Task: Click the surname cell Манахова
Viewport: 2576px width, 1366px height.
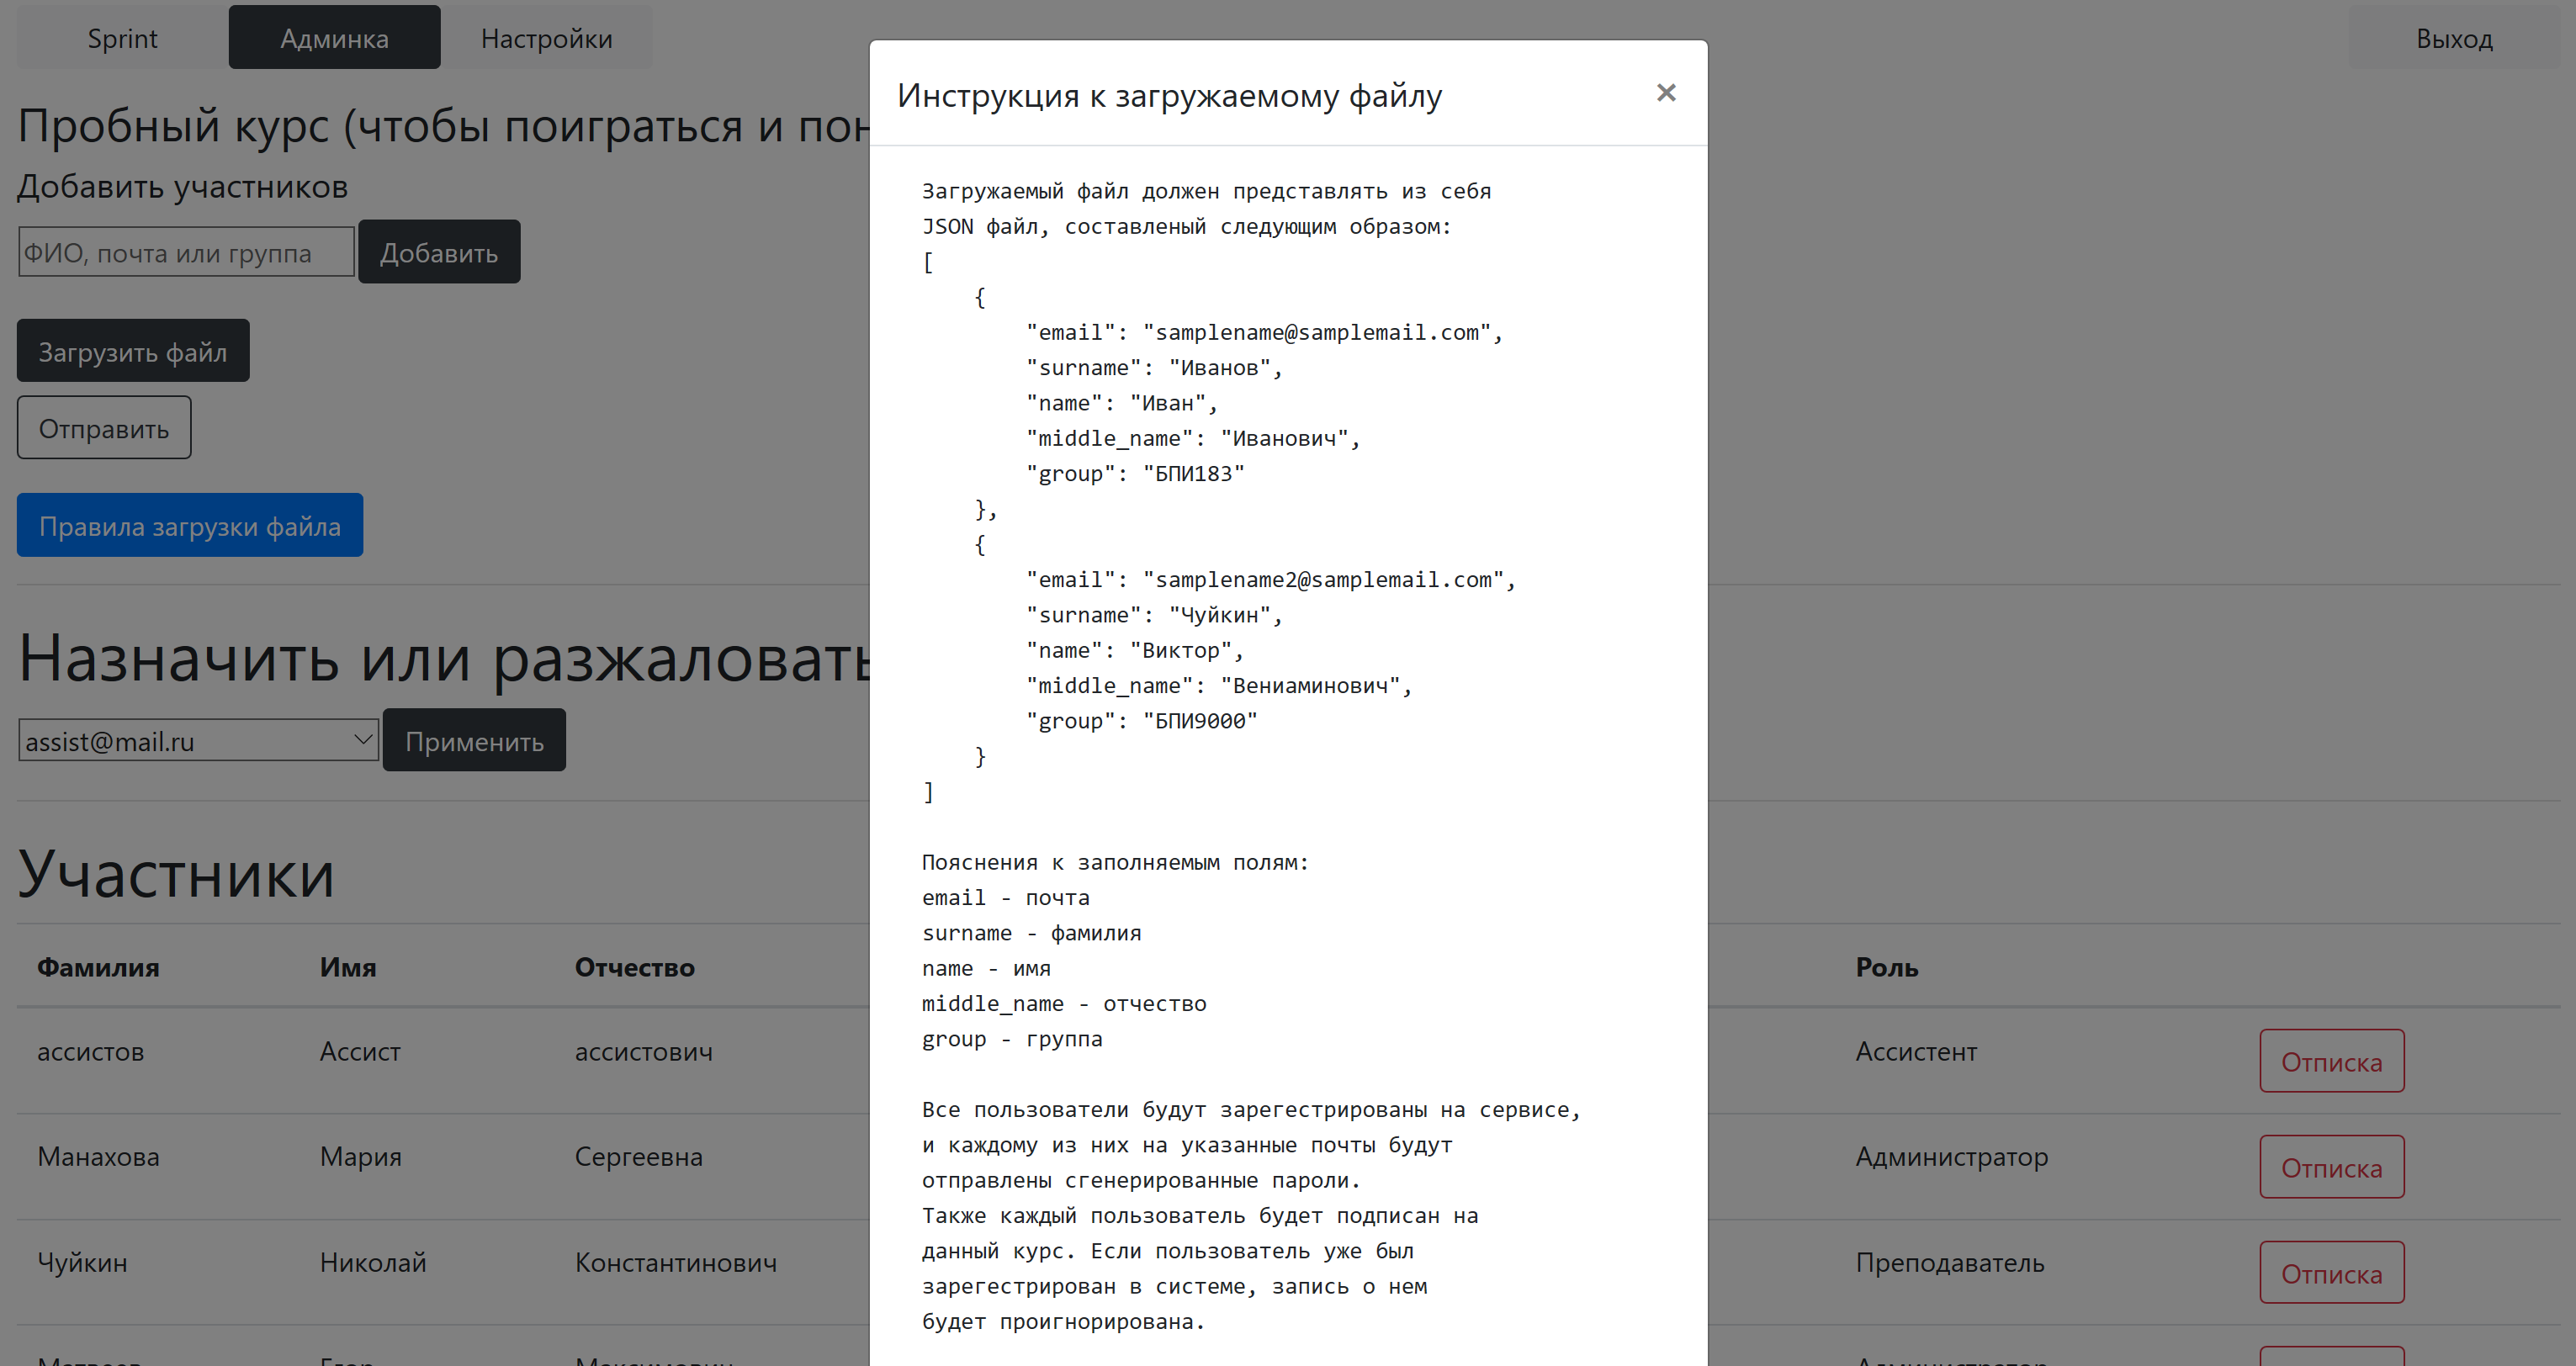Action: [98, 1156]
